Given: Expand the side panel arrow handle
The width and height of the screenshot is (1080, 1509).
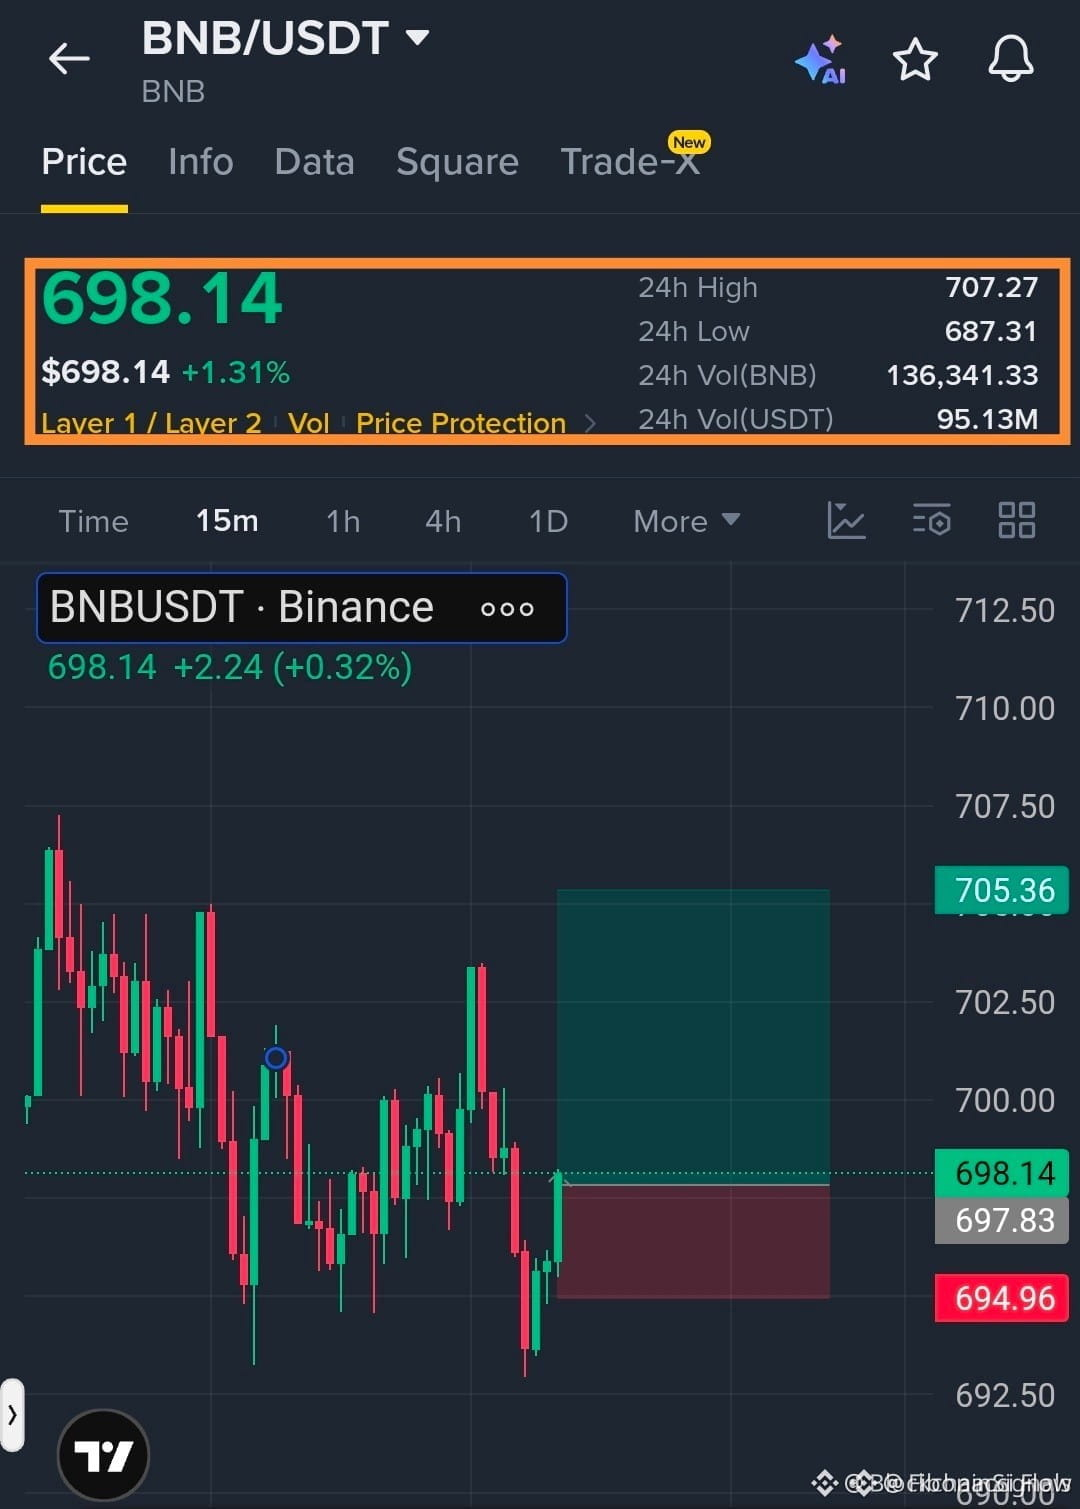Looking at the screenshot, I should tap(12, 1415).
